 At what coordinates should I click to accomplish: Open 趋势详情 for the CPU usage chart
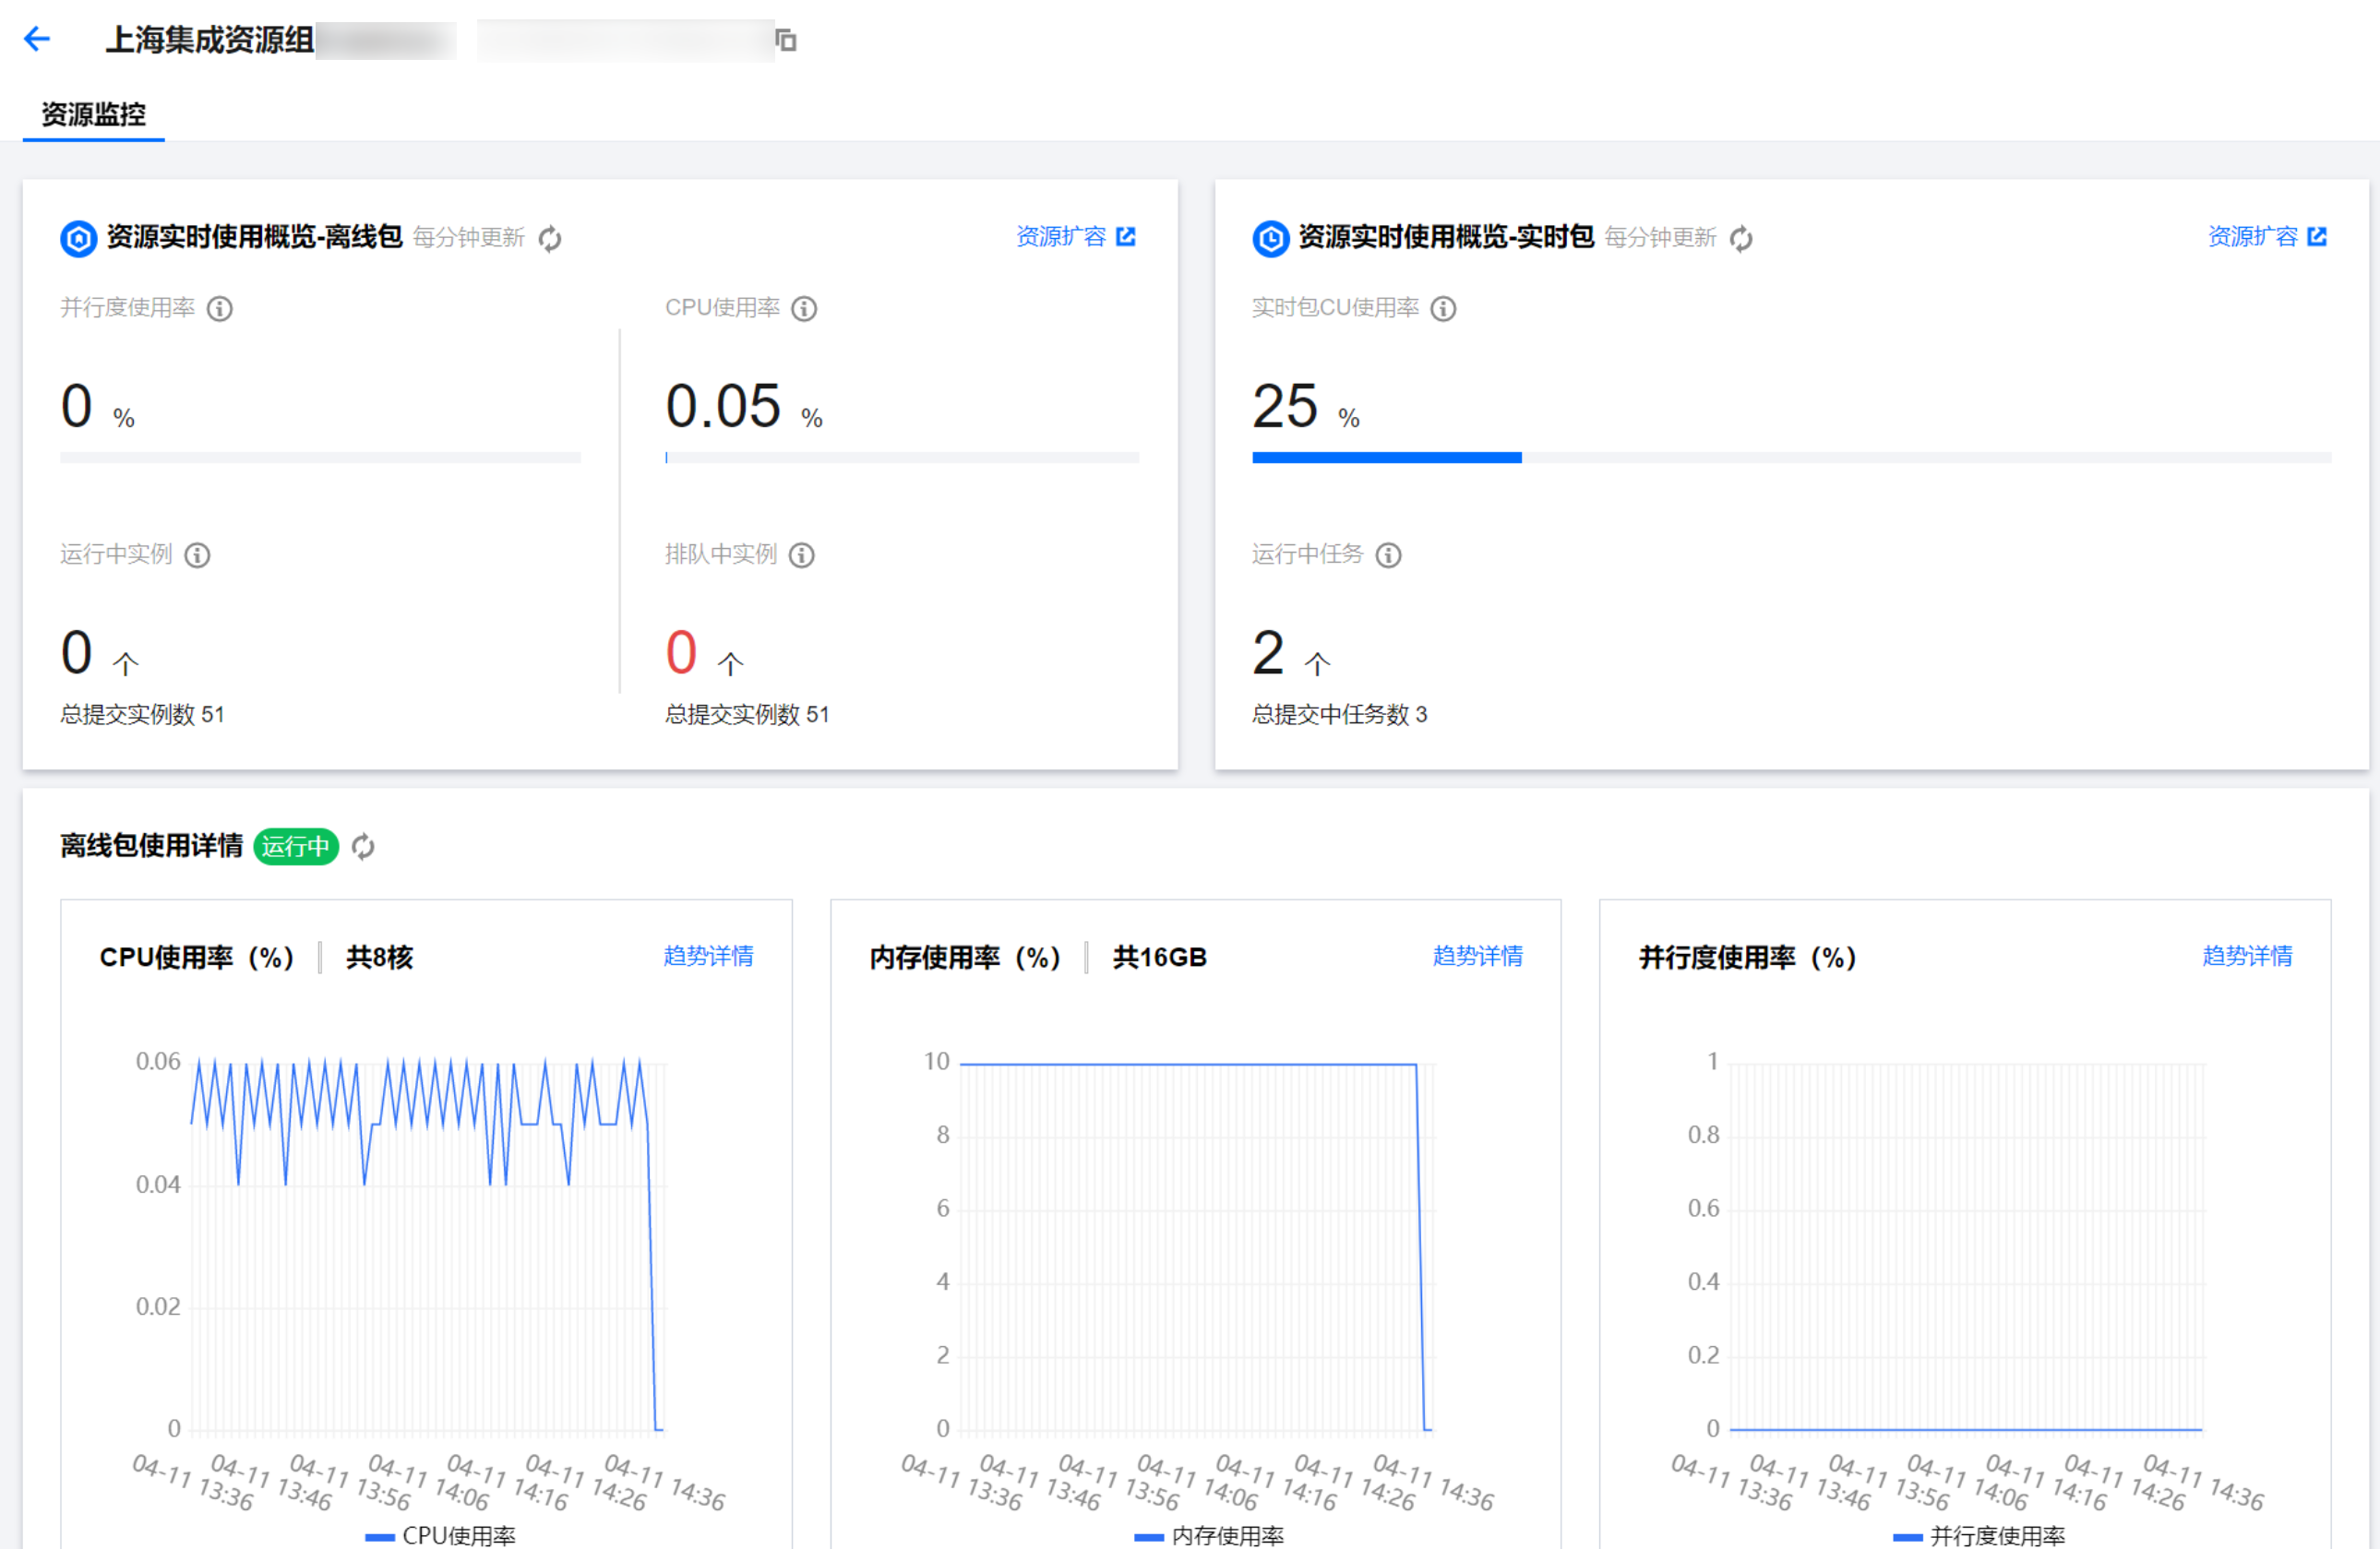(708, 956)
